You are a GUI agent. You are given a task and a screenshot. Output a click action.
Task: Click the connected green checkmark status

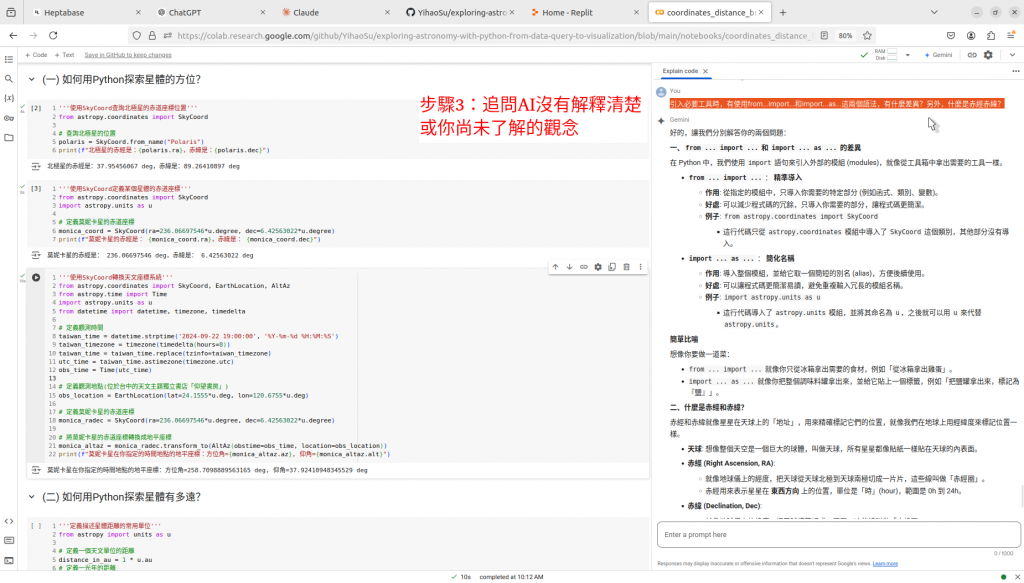pos(864,55)
